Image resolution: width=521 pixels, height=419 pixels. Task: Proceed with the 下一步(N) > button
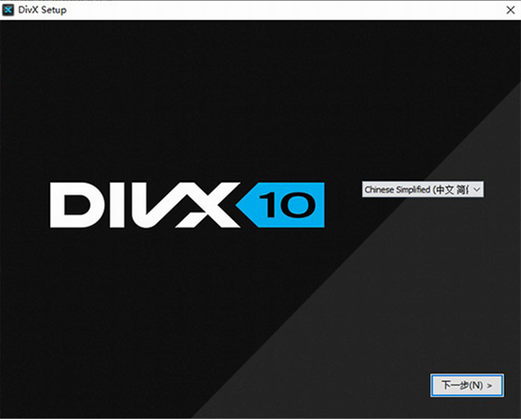coord(467,385)
